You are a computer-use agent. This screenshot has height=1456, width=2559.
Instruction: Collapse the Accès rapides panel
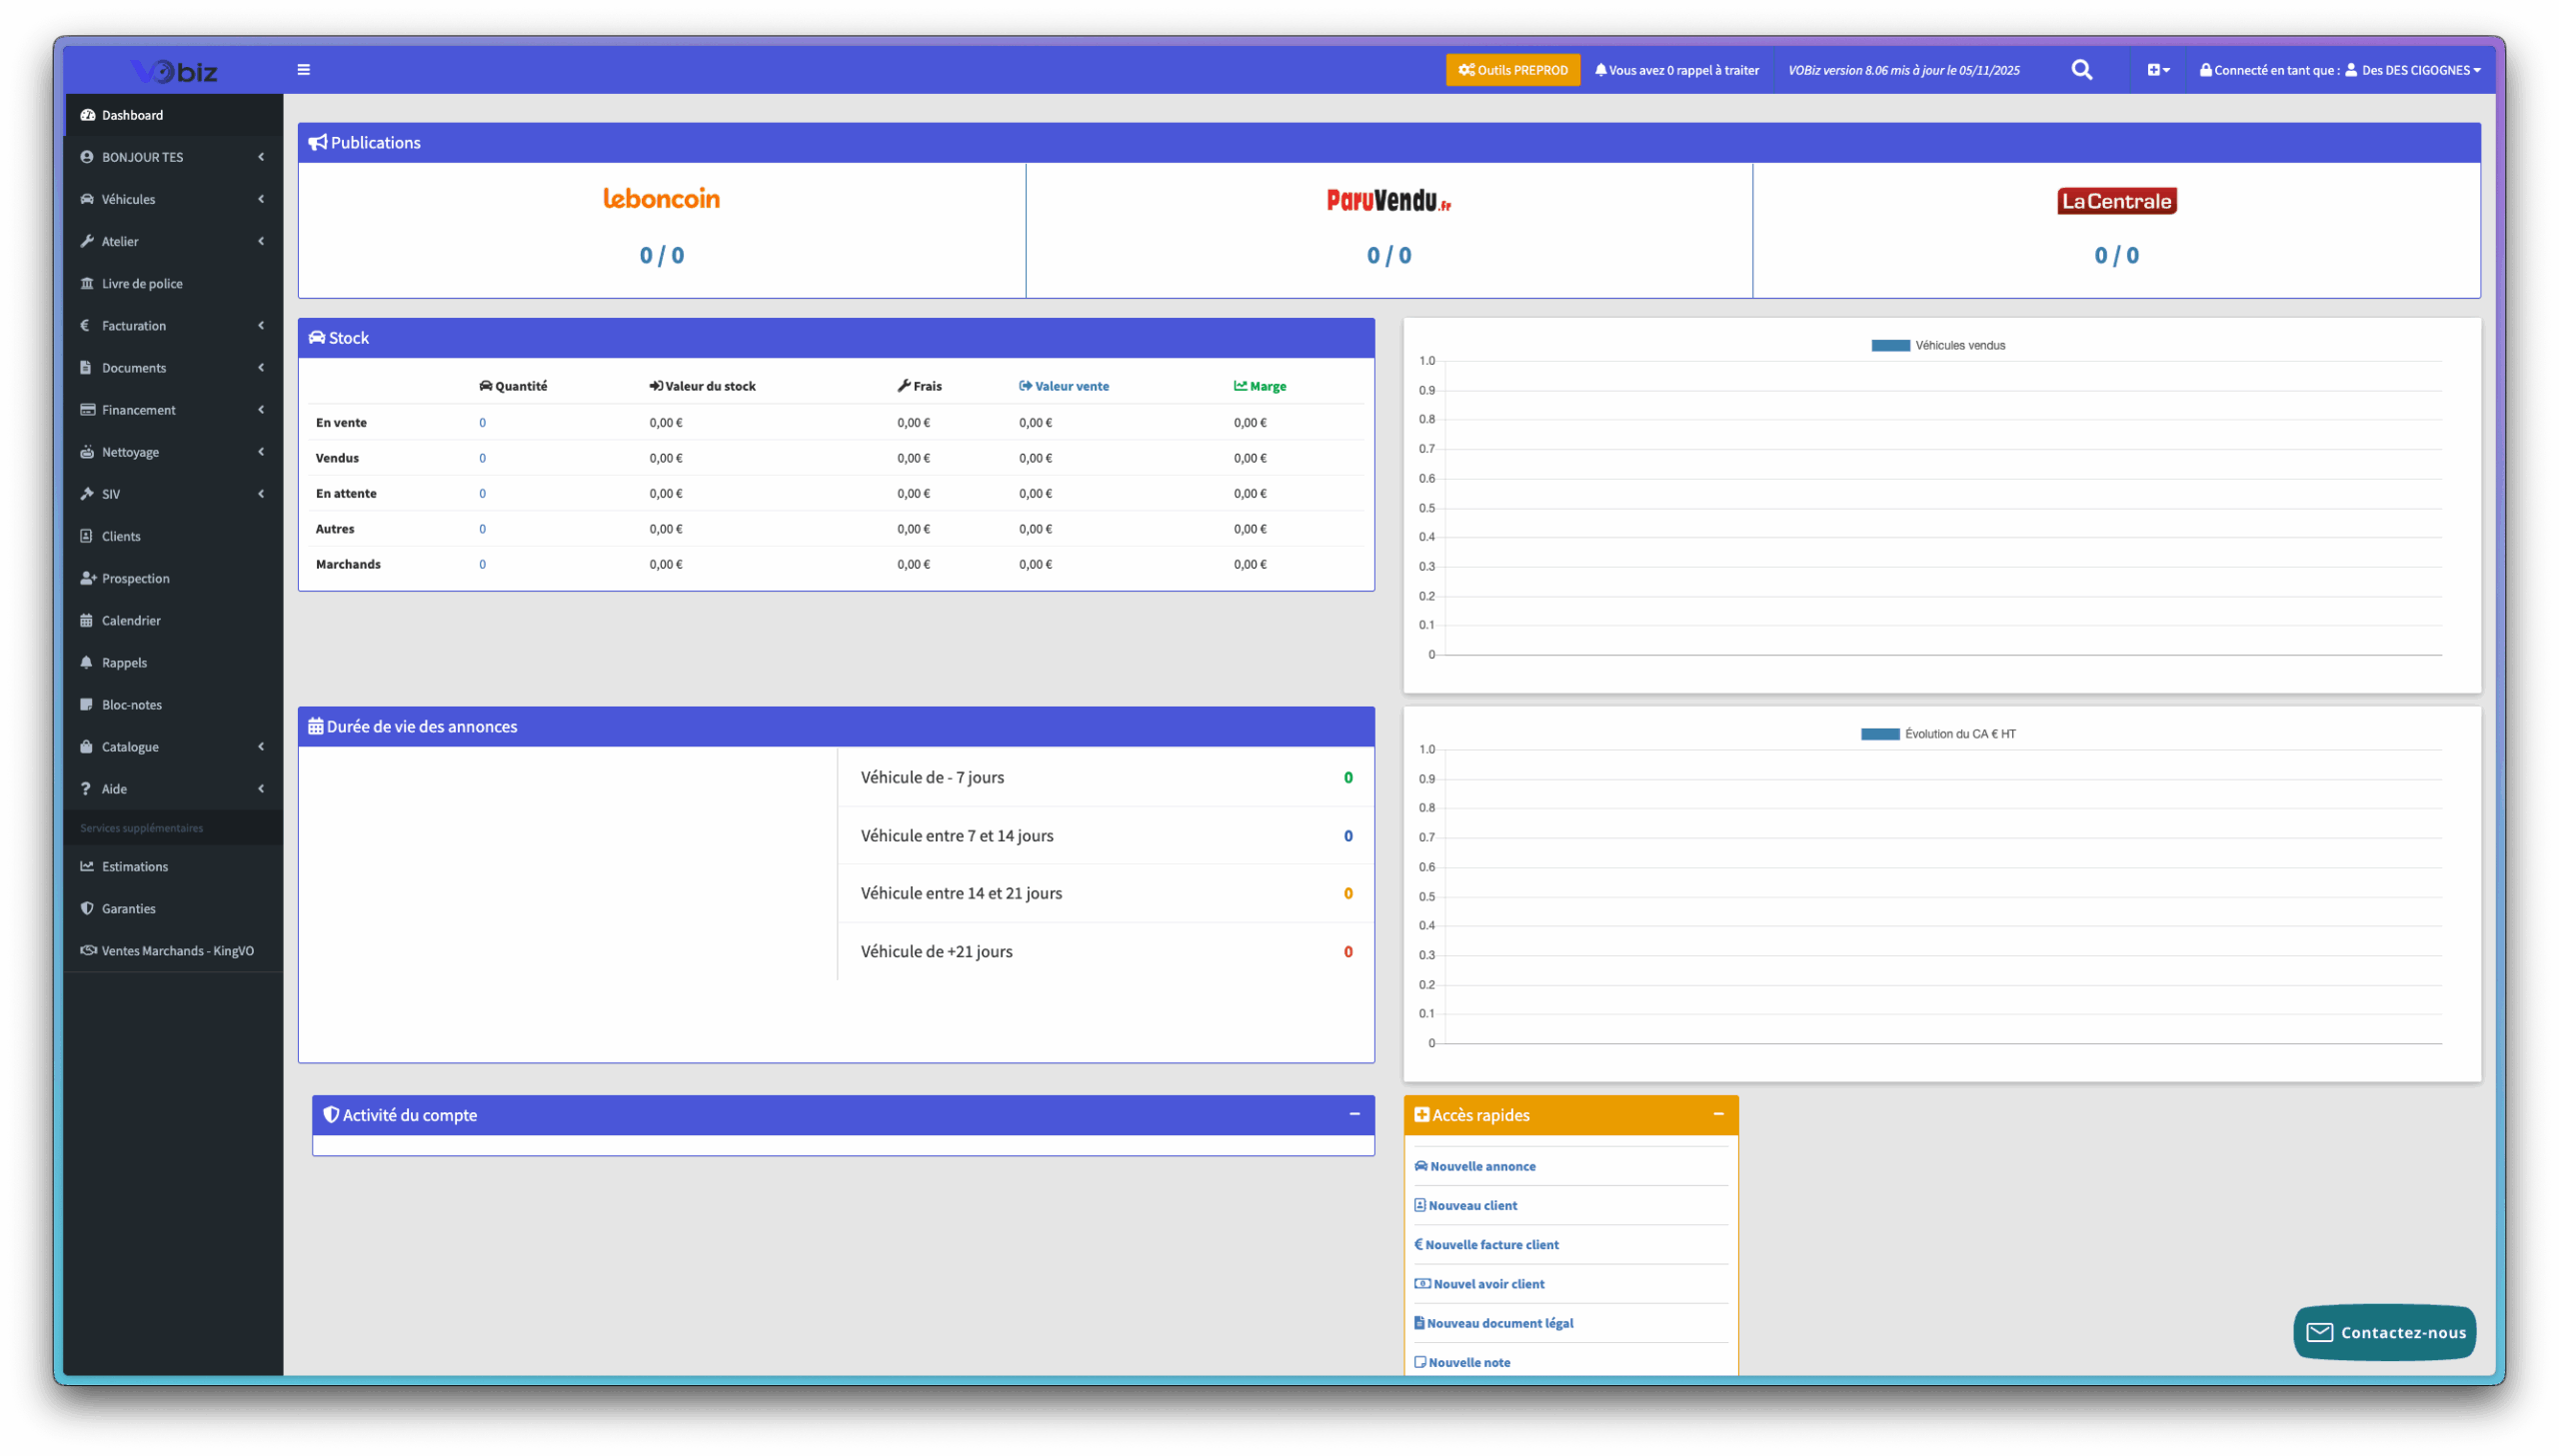click(x=1719, y=1113)
